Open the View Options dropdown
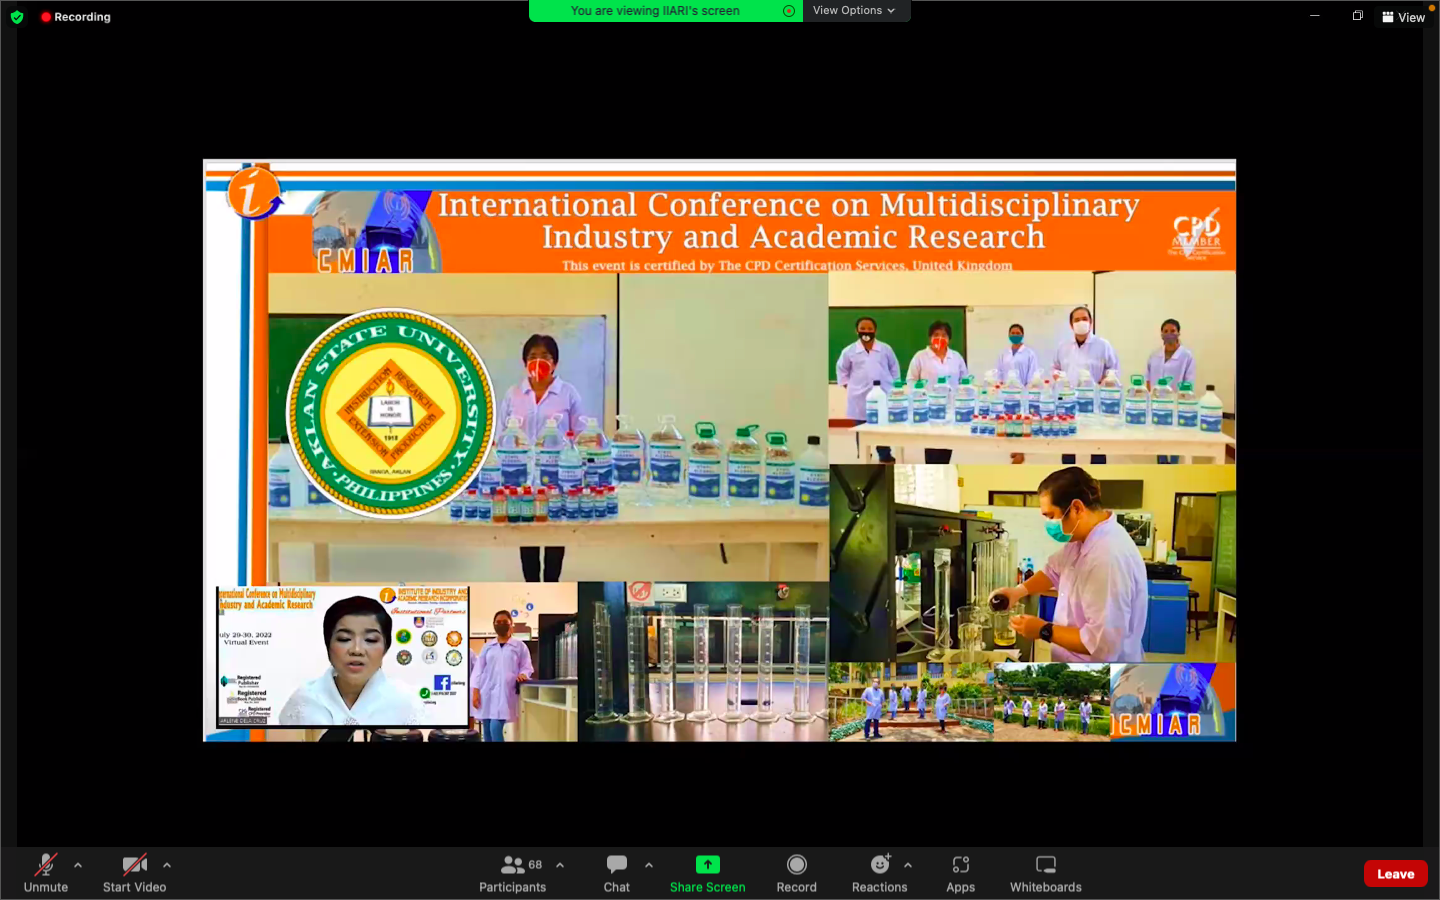 (x=854, y=11)
